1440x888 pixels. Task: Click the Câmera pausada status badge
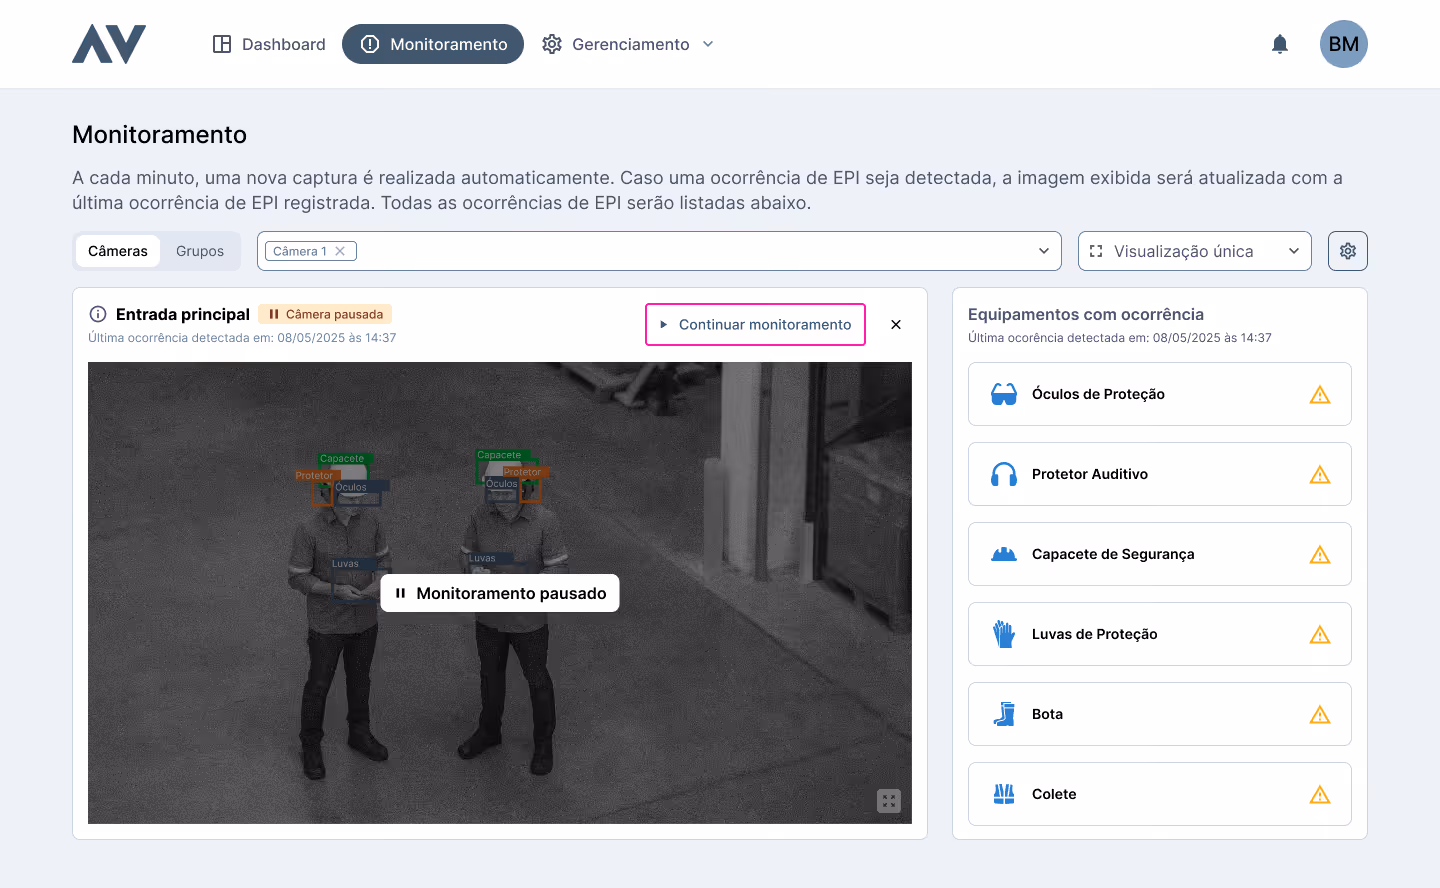325,314
